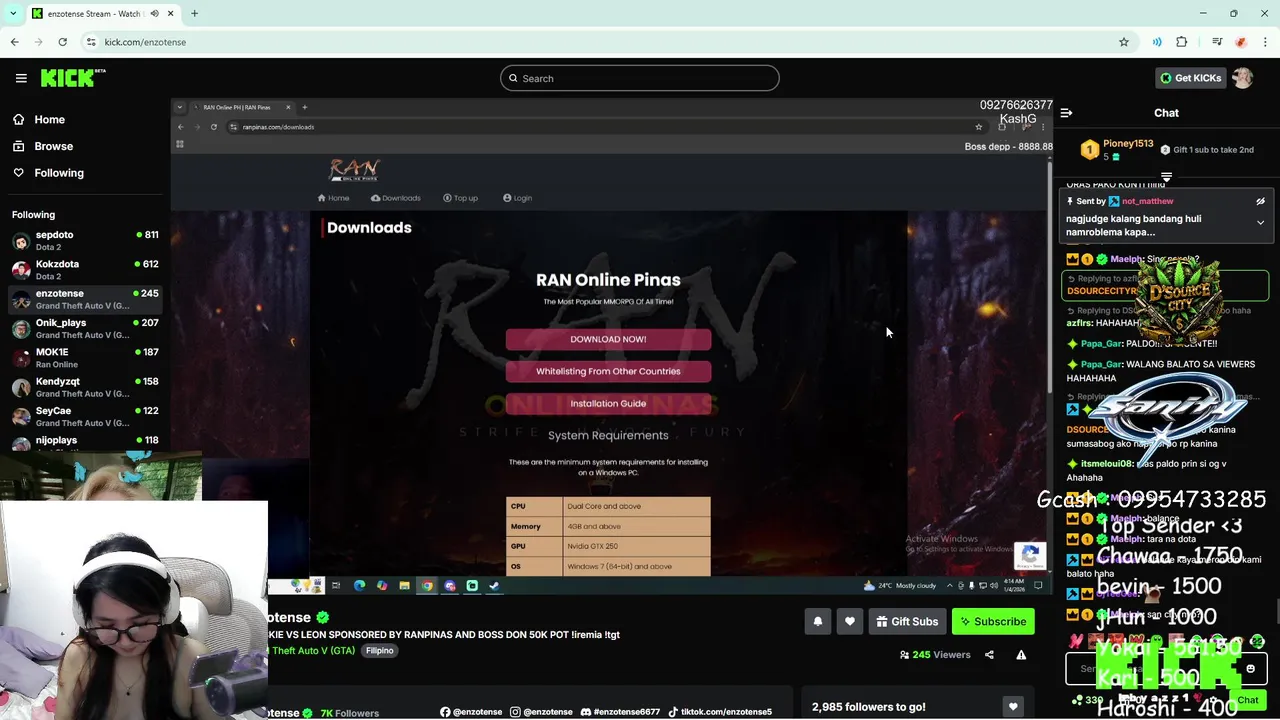Open the Instagram @enzotense link
1280x720 pixels.
541,712
